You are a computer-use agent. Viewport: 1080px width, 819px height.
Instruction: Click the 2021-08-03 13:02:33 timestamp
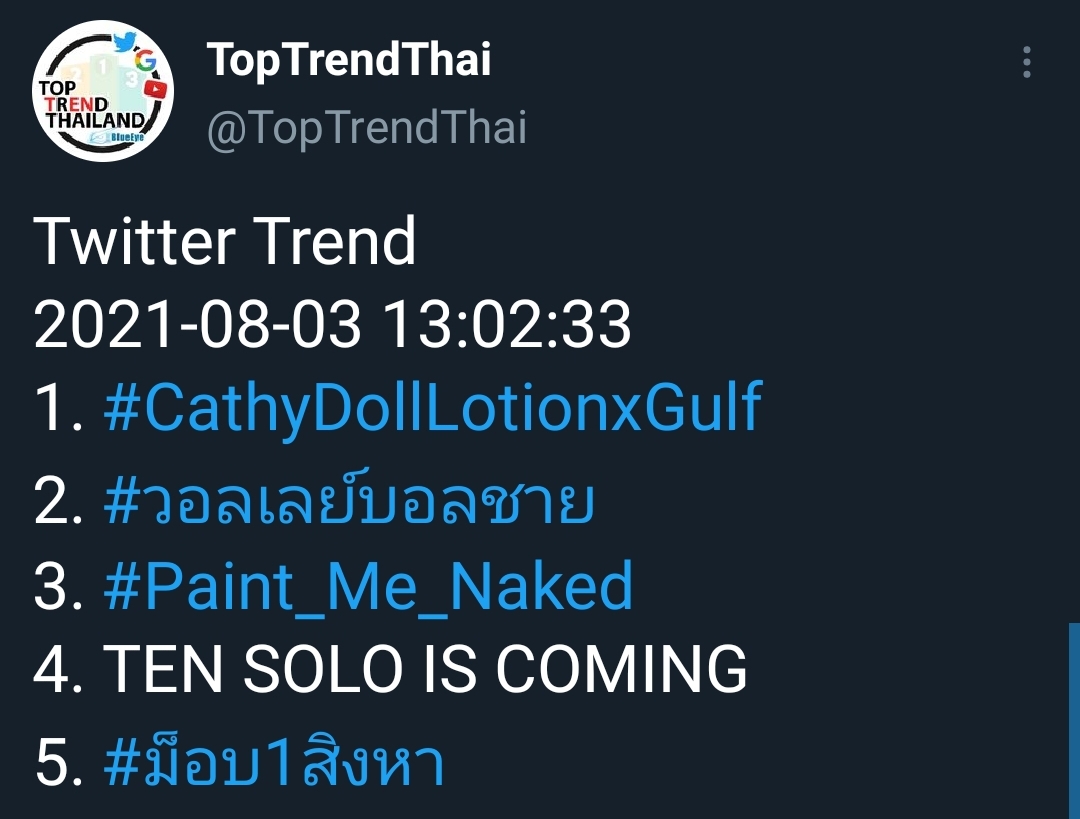point(332,324)
